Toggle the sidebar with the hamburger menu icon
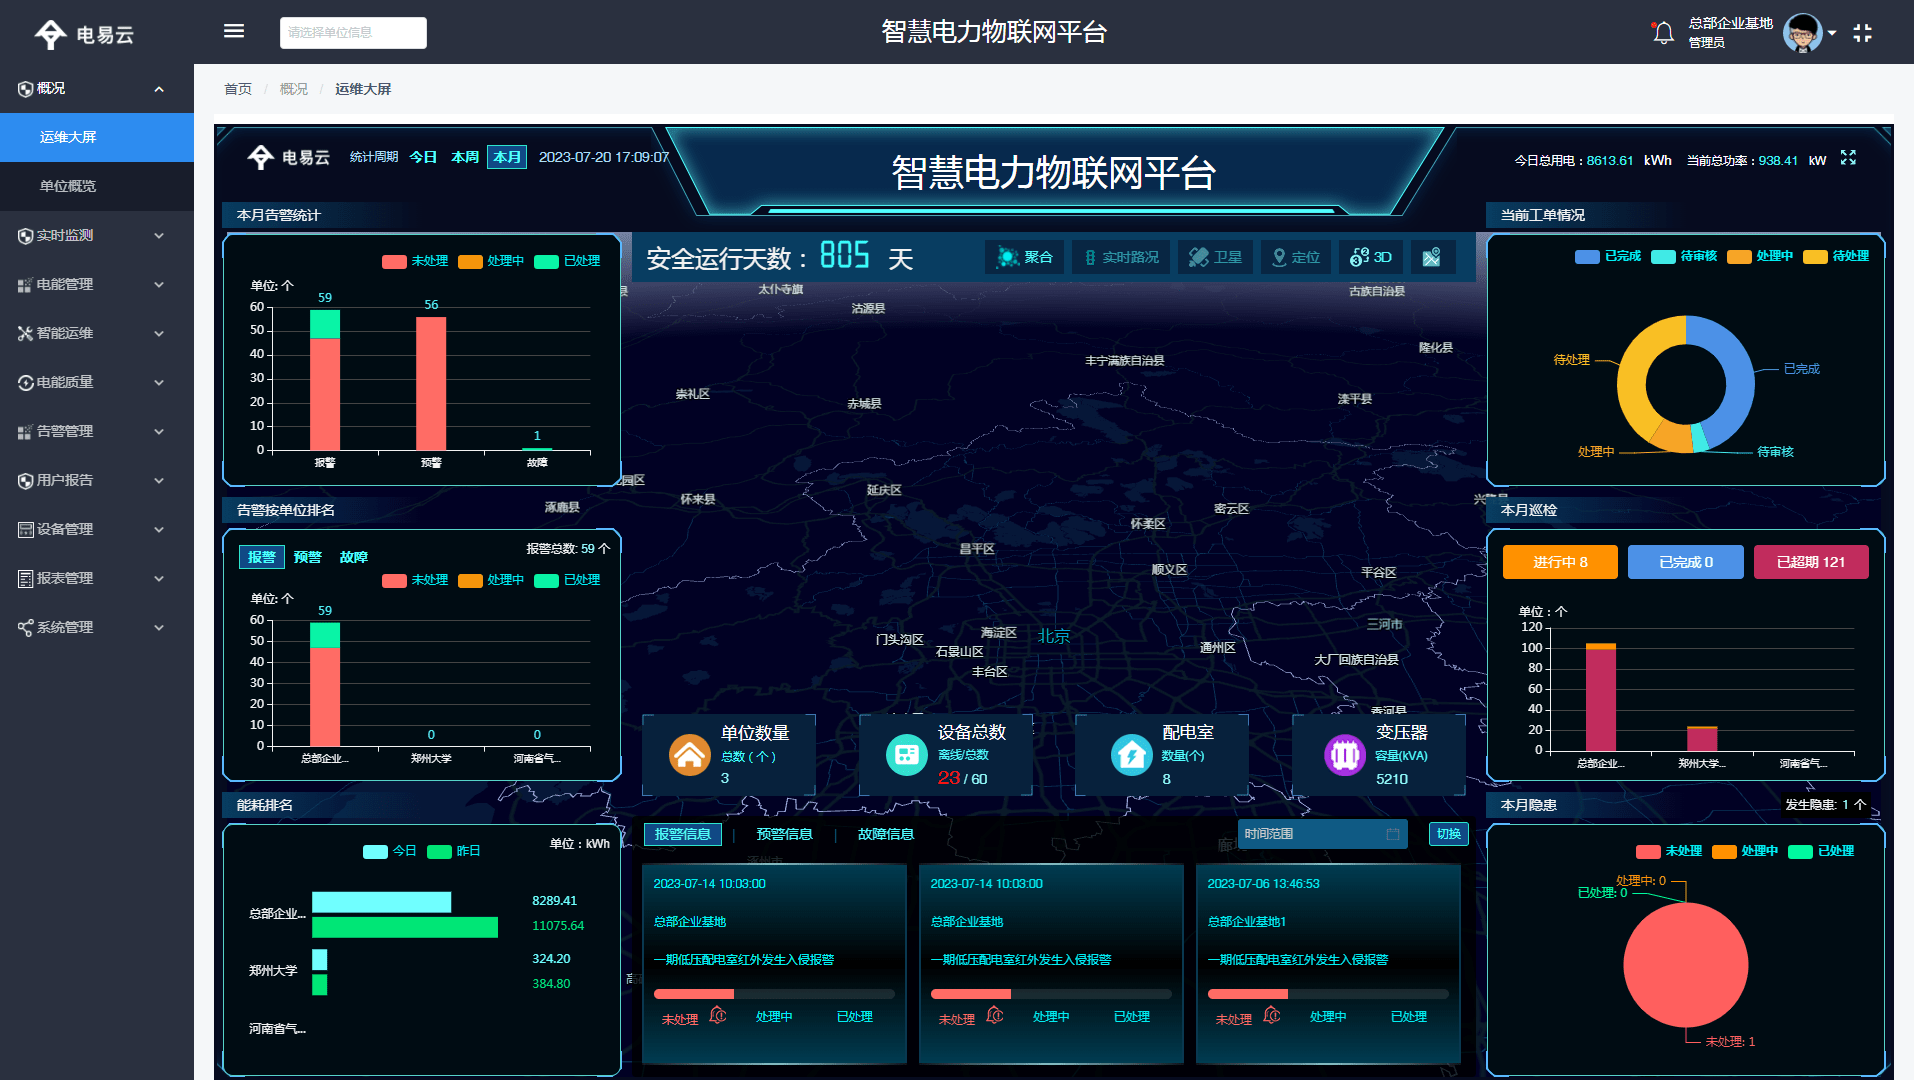 (233, 31)
